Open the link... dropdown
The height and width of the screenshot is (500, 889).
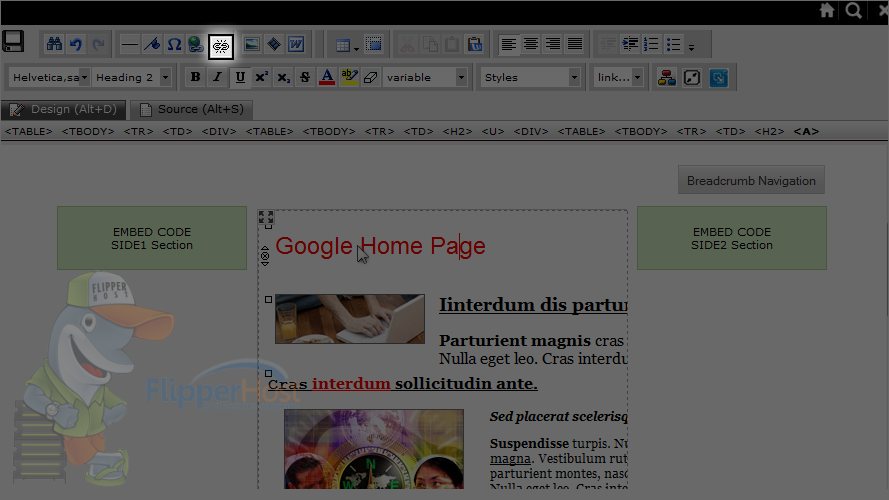pyautogui.click(x=619, y=77)
